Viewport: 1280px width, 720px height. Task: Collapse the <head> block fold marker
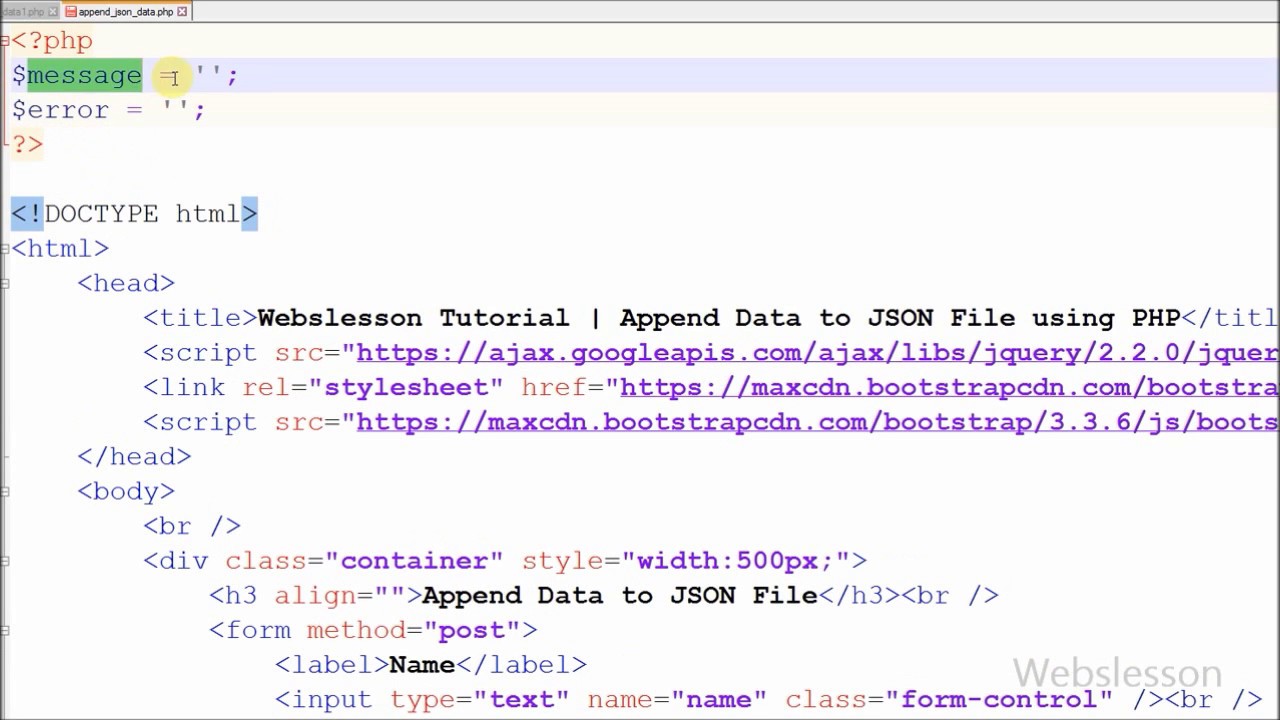5,284
